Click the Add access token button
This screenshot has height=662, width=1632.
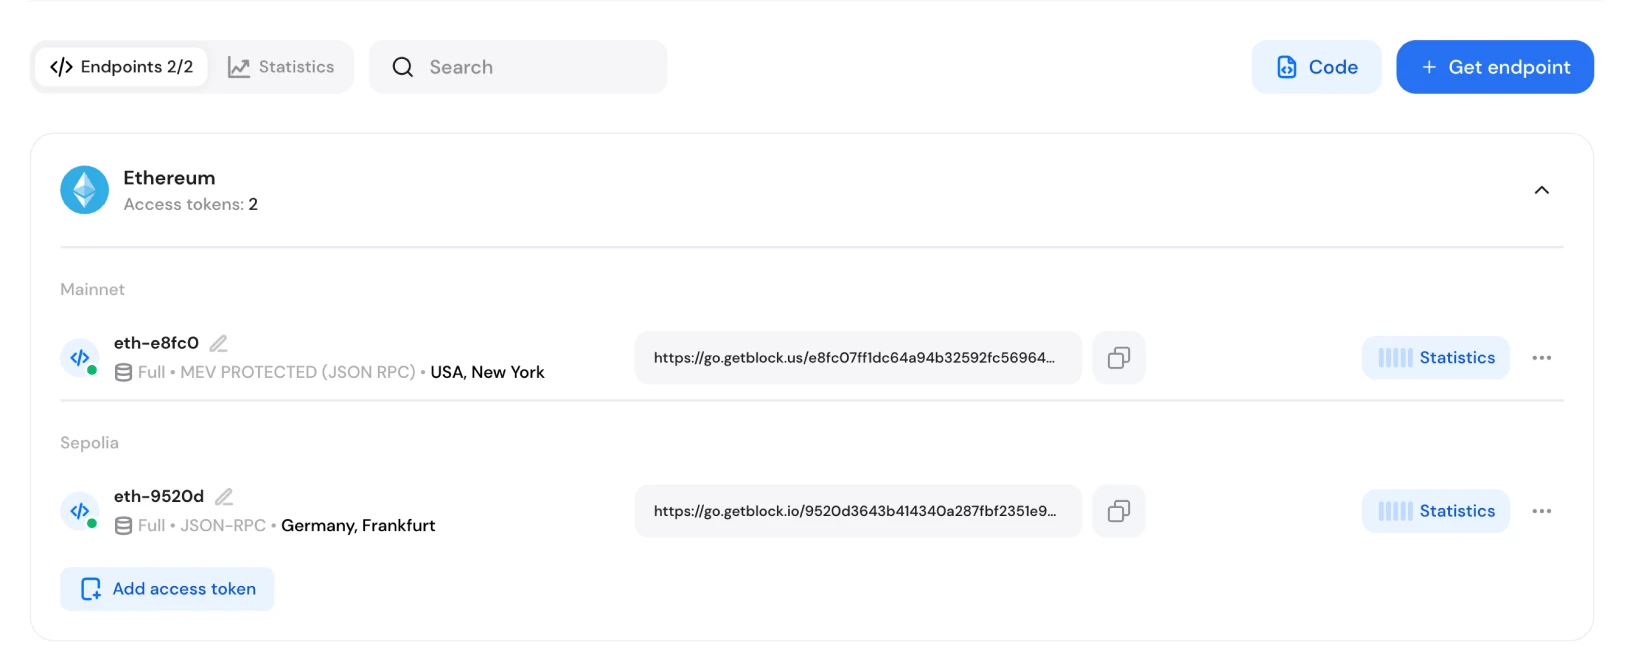click(166, 588)
